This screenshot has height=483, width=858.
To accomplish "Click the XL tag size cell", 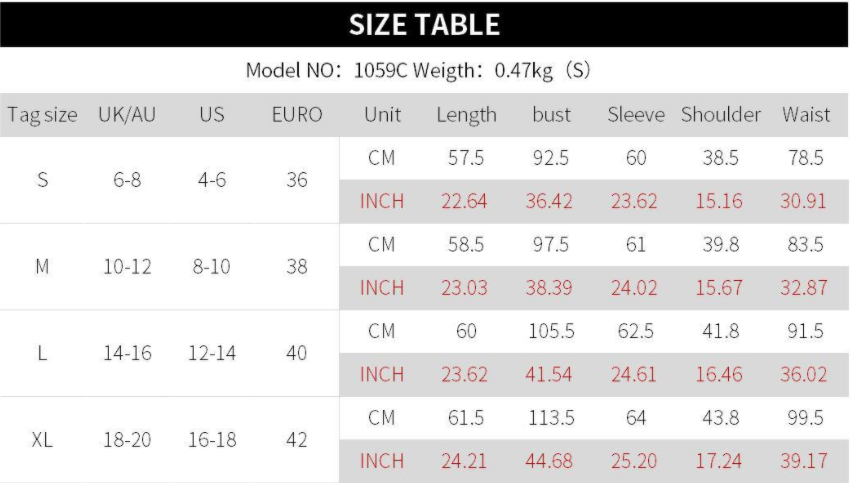I will point(42,440).
